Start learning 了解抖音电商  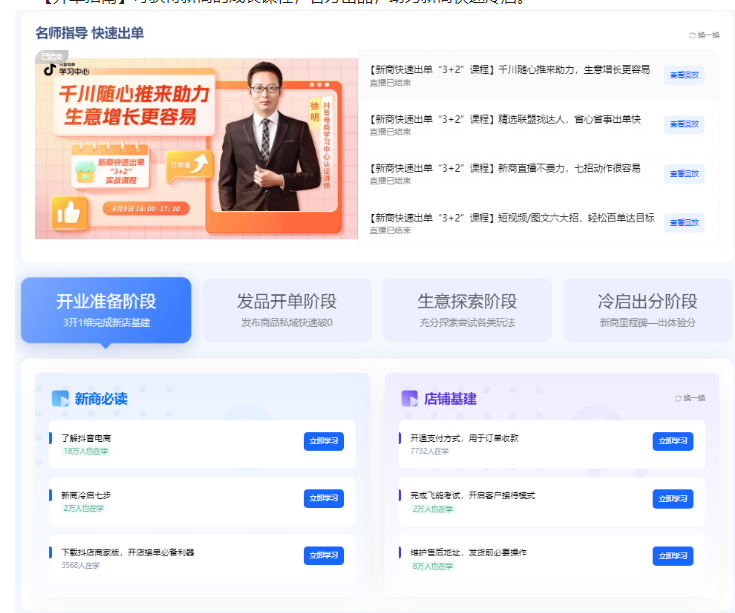click(x=323, y=442)
